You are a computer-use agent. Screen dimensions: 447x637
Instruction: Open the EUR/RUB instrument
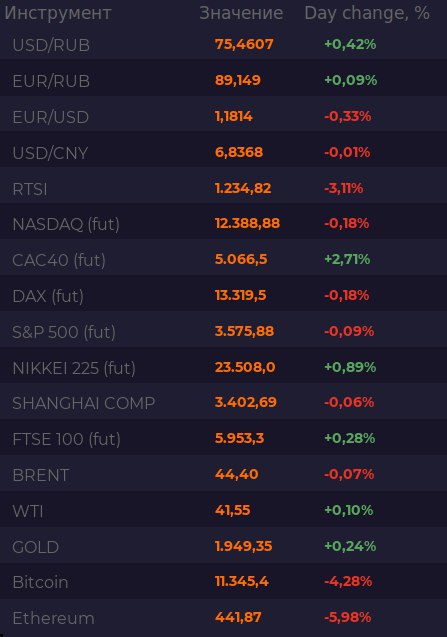click(x=224, y=80)
